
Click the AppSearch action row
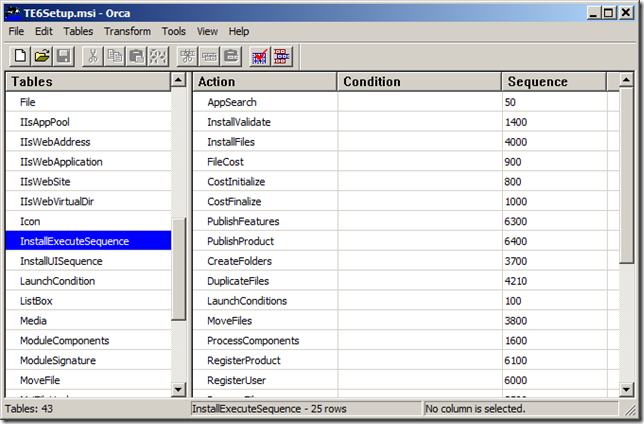[406, 102]
